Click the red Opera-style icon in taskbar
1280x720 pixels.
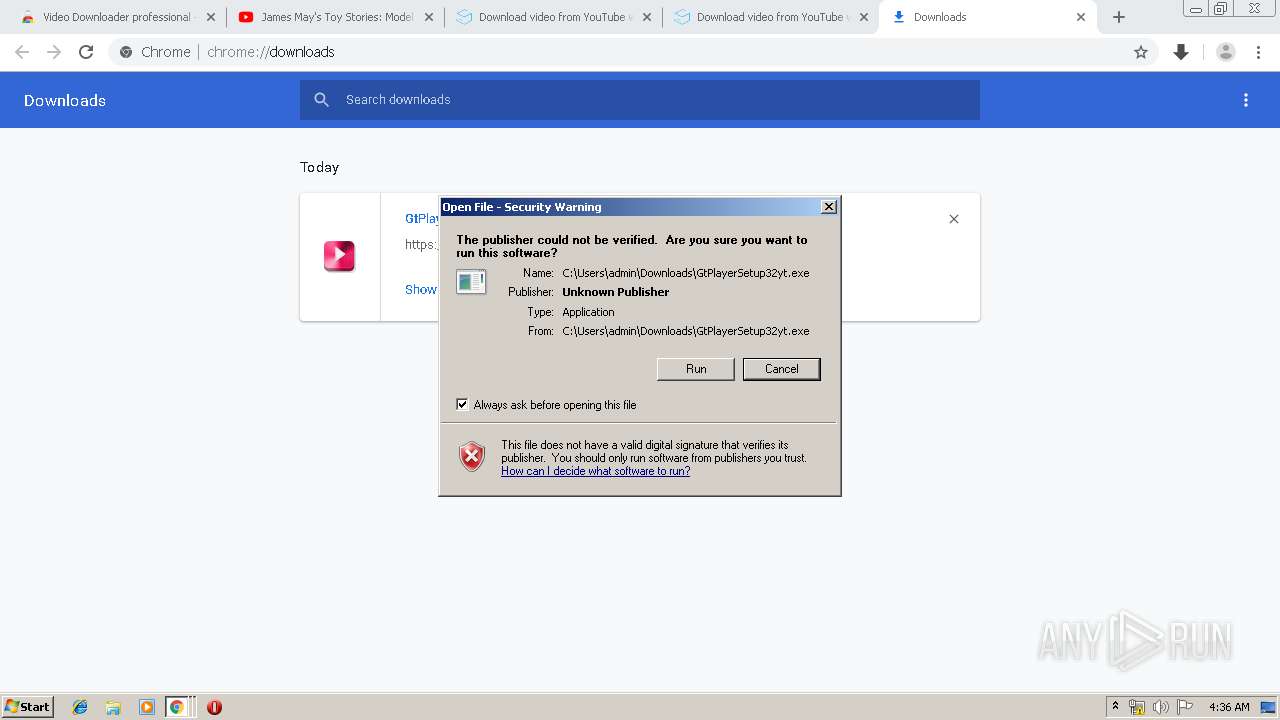(x=214, y=707)
